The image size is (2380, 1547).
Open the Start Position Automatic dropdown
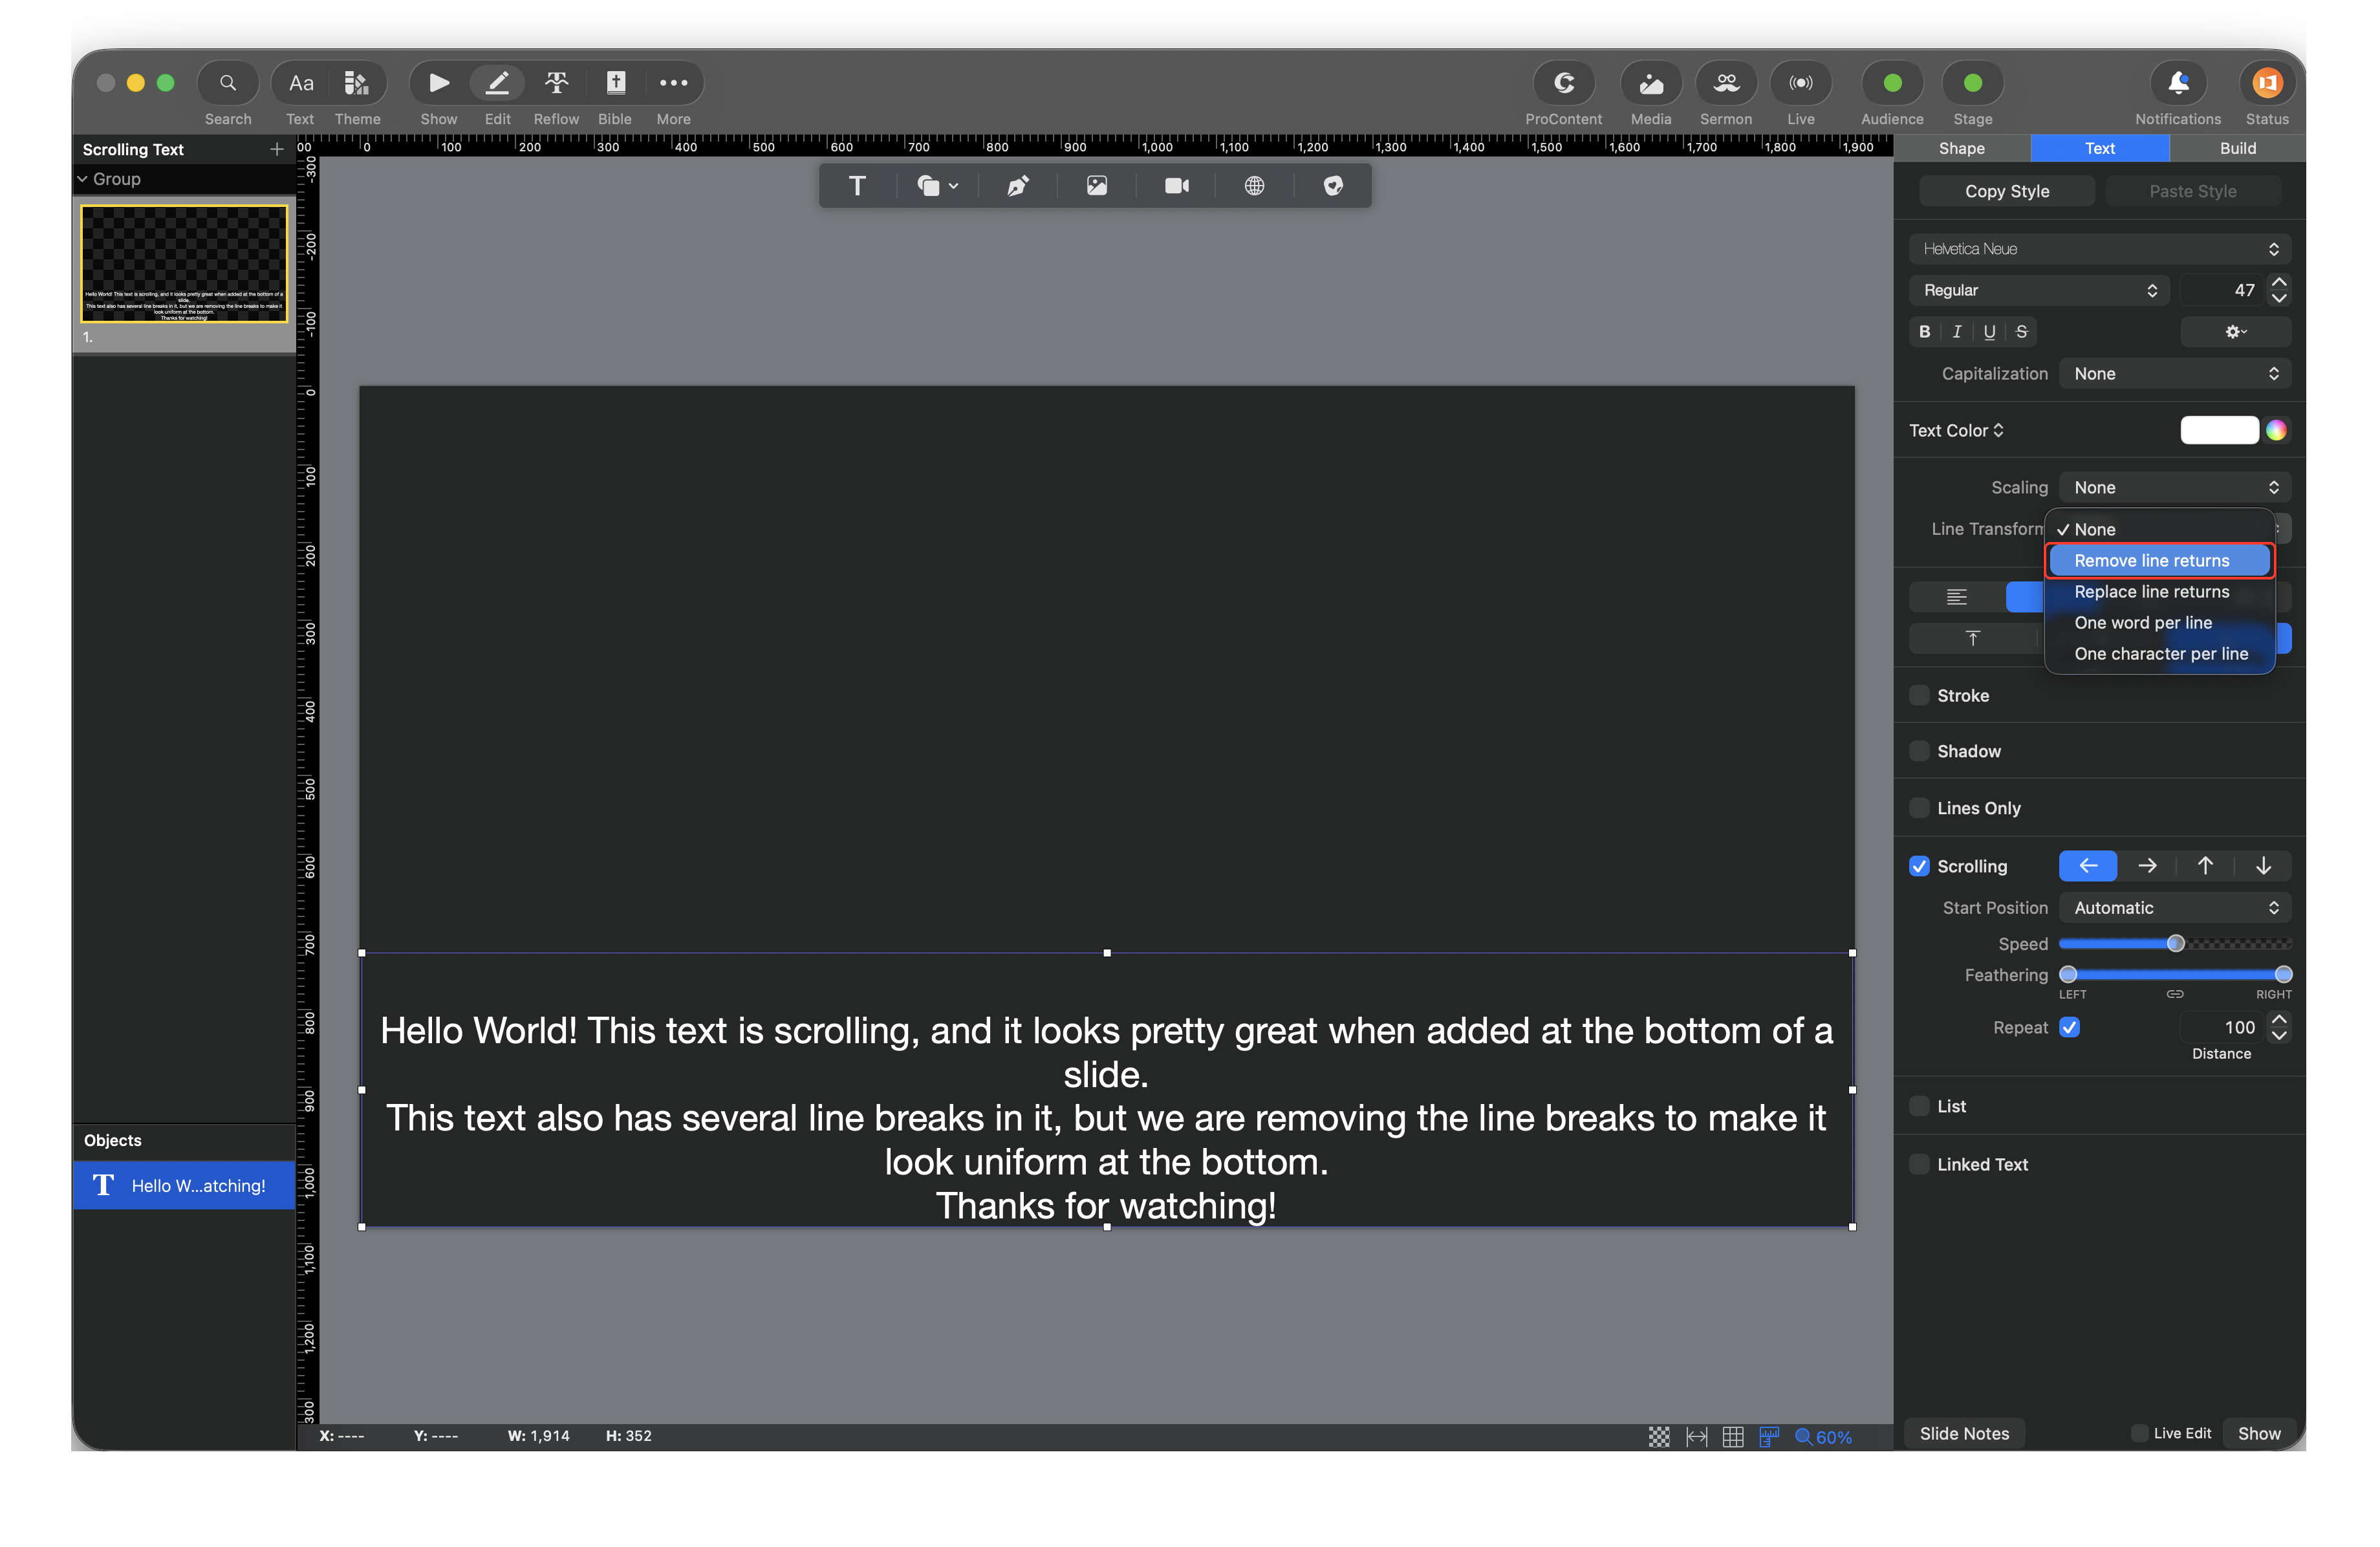2174,908
